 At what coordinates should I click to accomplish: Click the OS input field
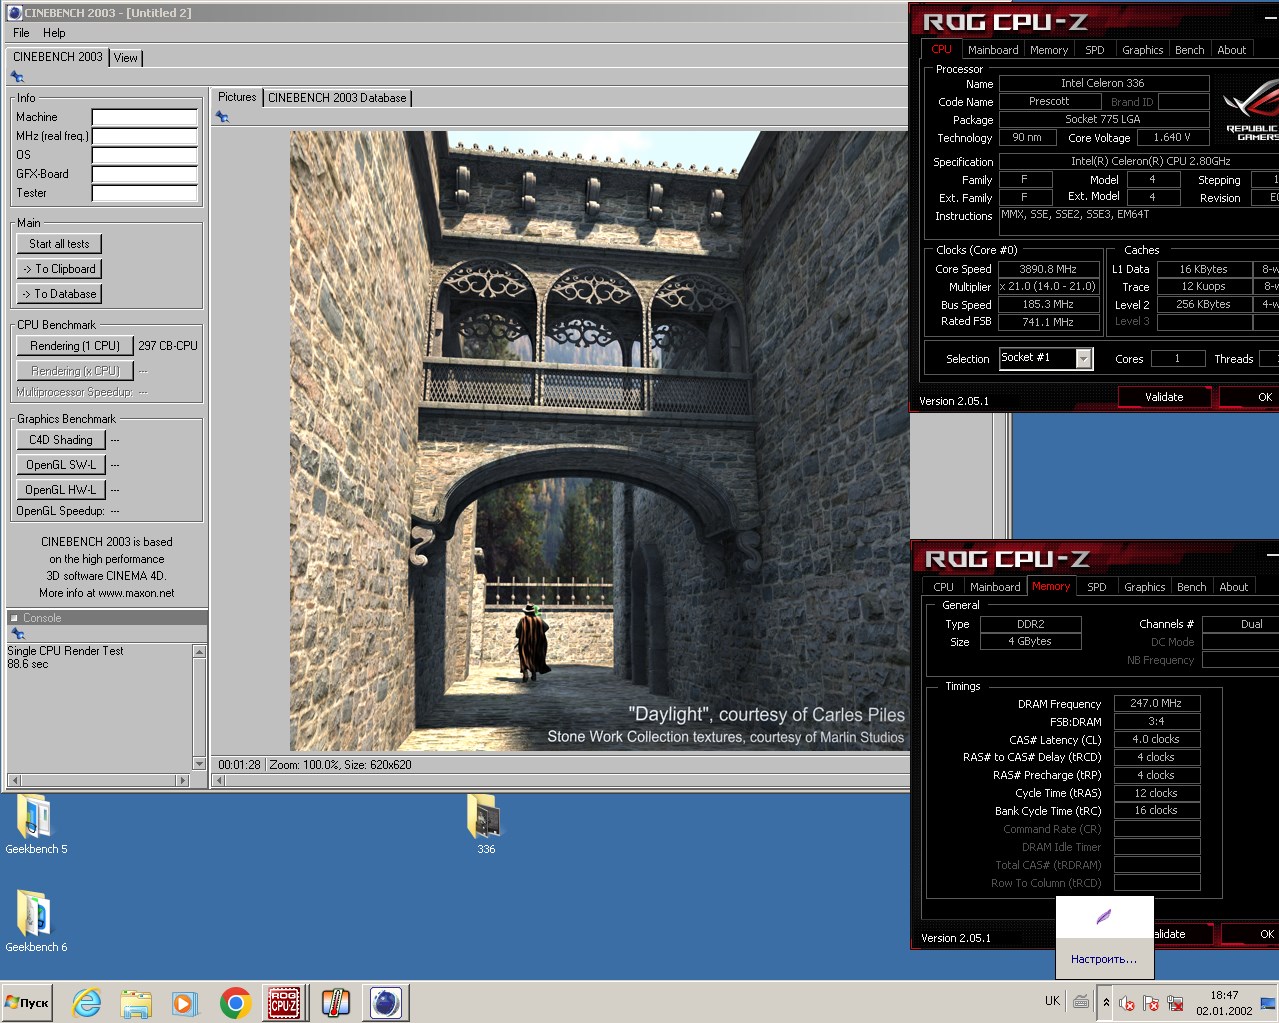(x=145, y=155)
